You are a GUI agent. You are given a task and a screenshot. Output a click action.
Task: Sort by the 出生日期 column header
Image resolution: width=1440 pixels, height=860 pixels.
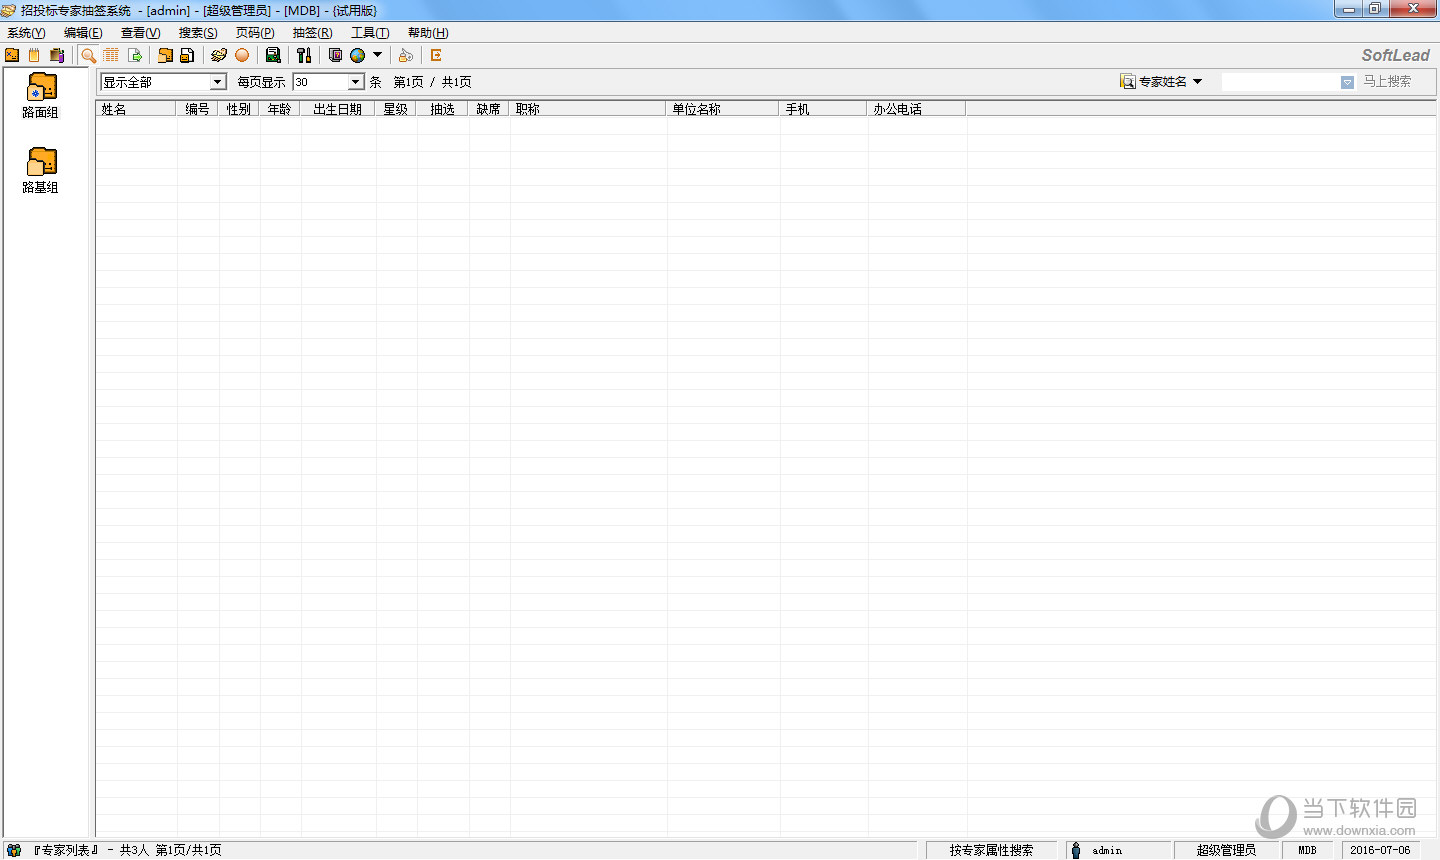pos(338,109)
